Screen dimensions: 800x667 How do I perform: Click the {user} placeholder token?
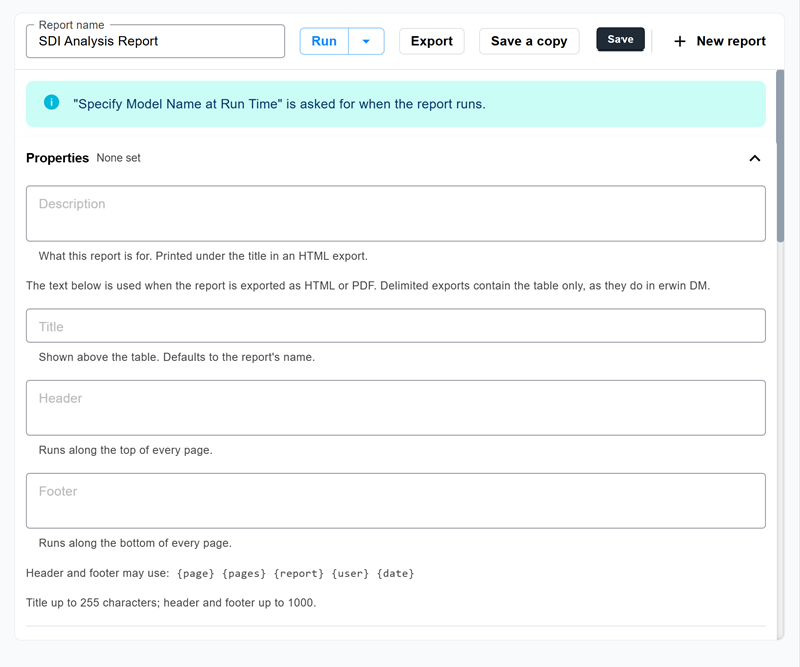[350, 574]
